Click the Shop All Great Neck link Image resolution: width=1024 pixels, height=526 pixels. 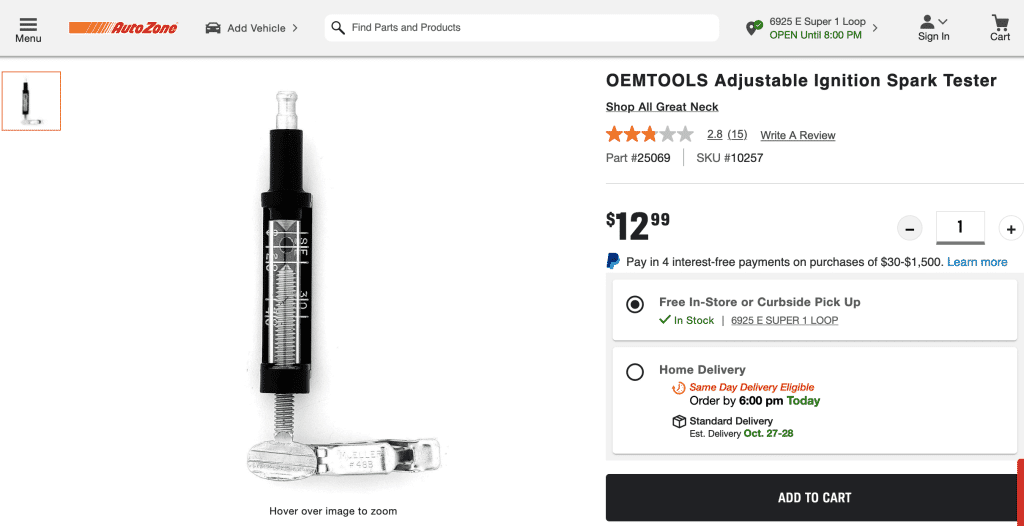(x=662, y=107)
